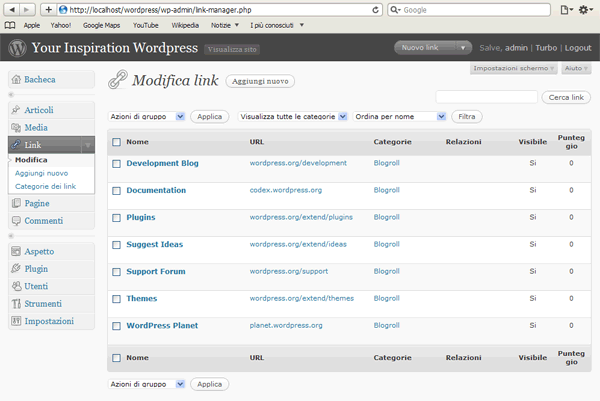The image size is (600, 401).
Task: Check the Documentation row checkbox
Action: click(x=116, y=191)
